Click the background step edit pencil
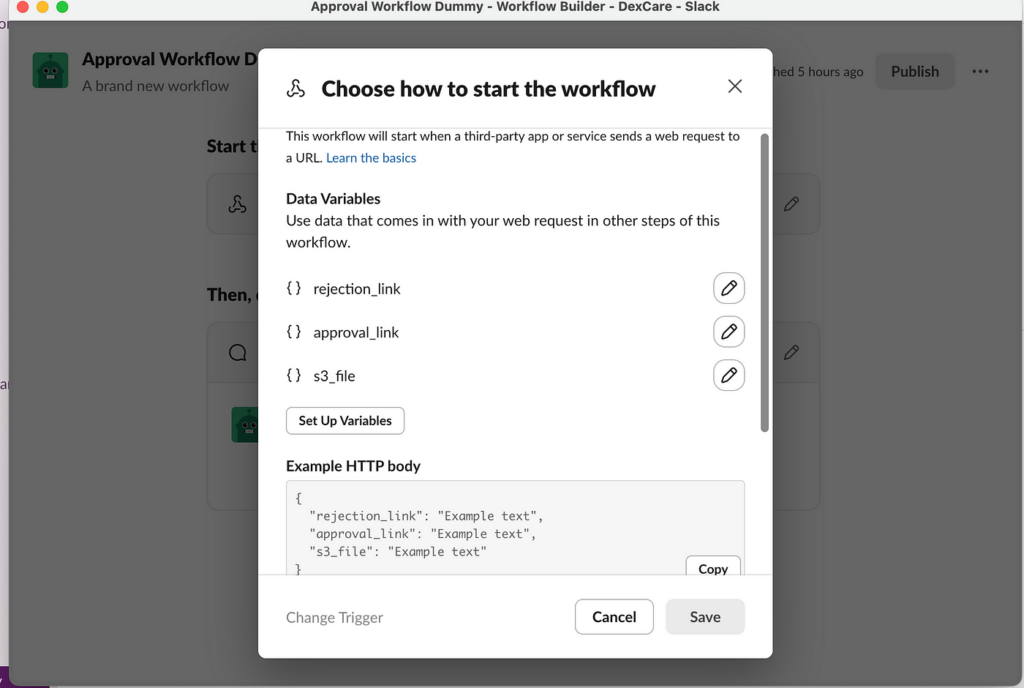 tap(792, 352)
